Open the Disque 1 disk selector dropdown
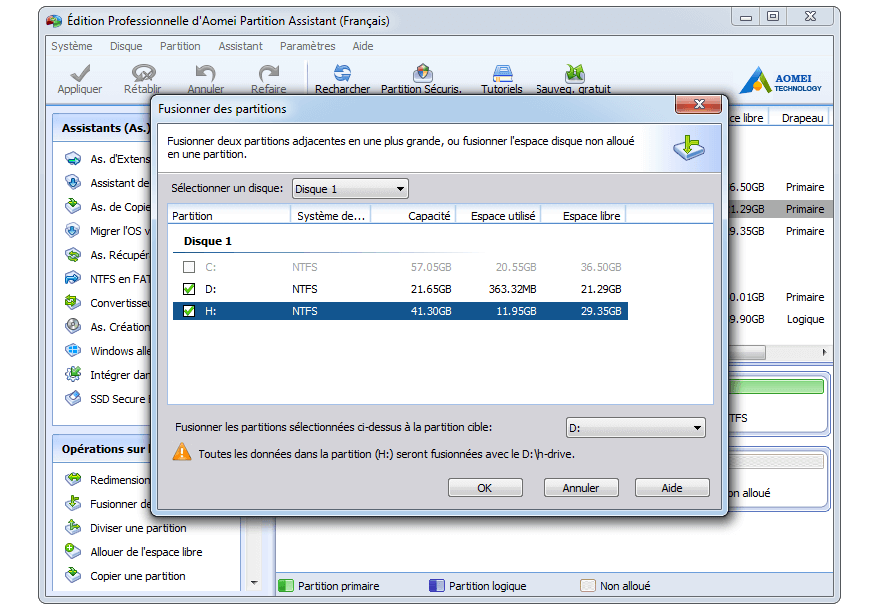Viewport: 878px width, 609px height. tap(350, 189)
